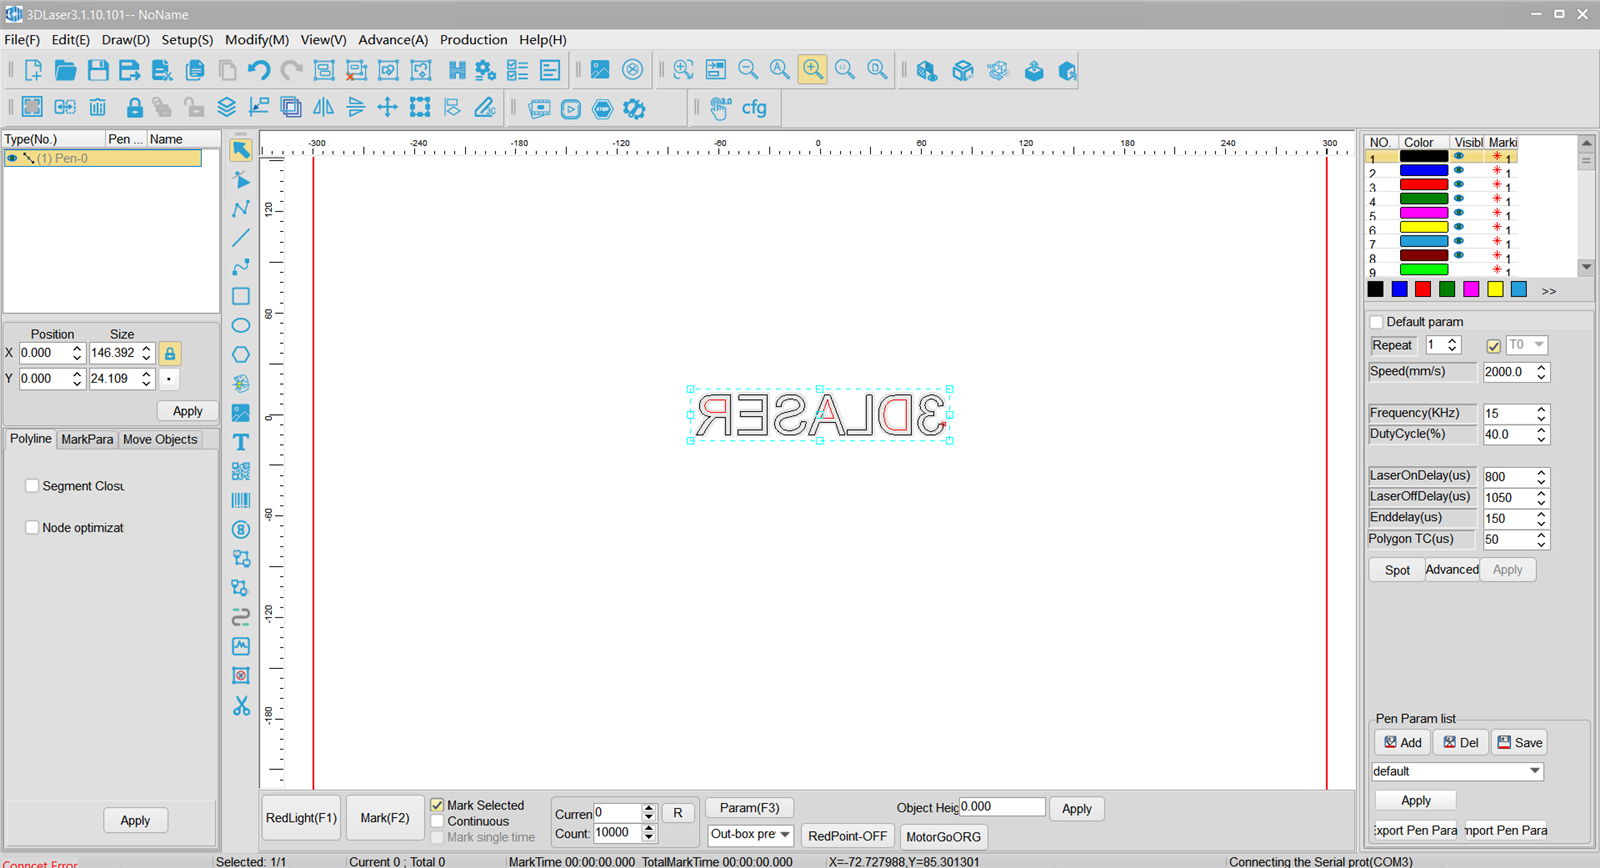Select the blue pen 2 color swatch
Image resolution: width=1600 pixels, height=868 pixels.
click(1424, 171)
